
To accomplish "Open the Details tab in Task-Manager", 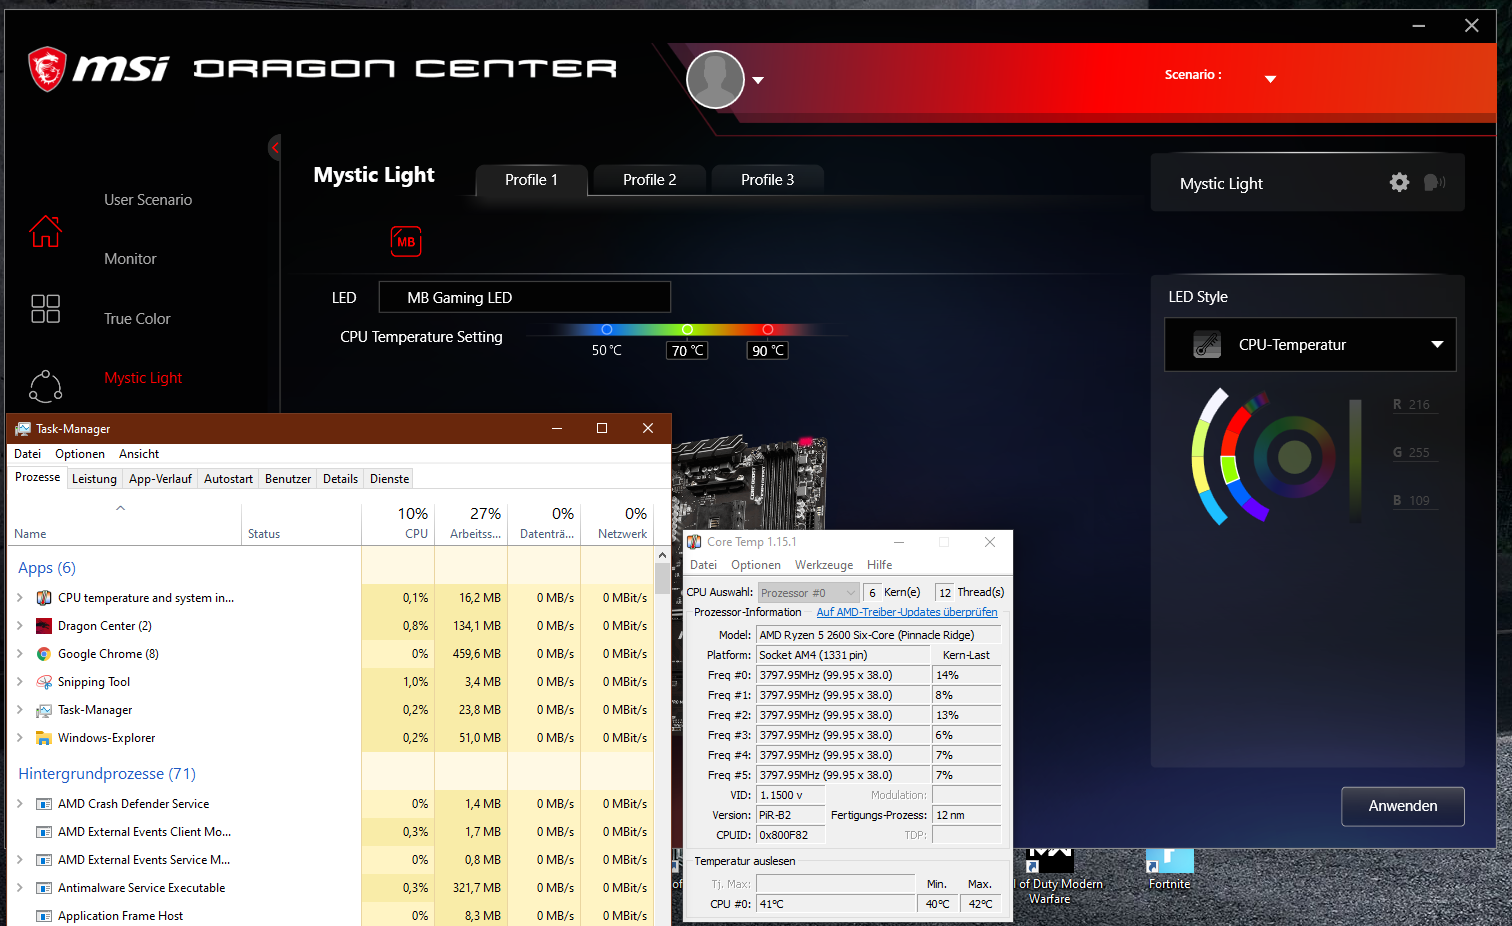I will click(340, 479).
